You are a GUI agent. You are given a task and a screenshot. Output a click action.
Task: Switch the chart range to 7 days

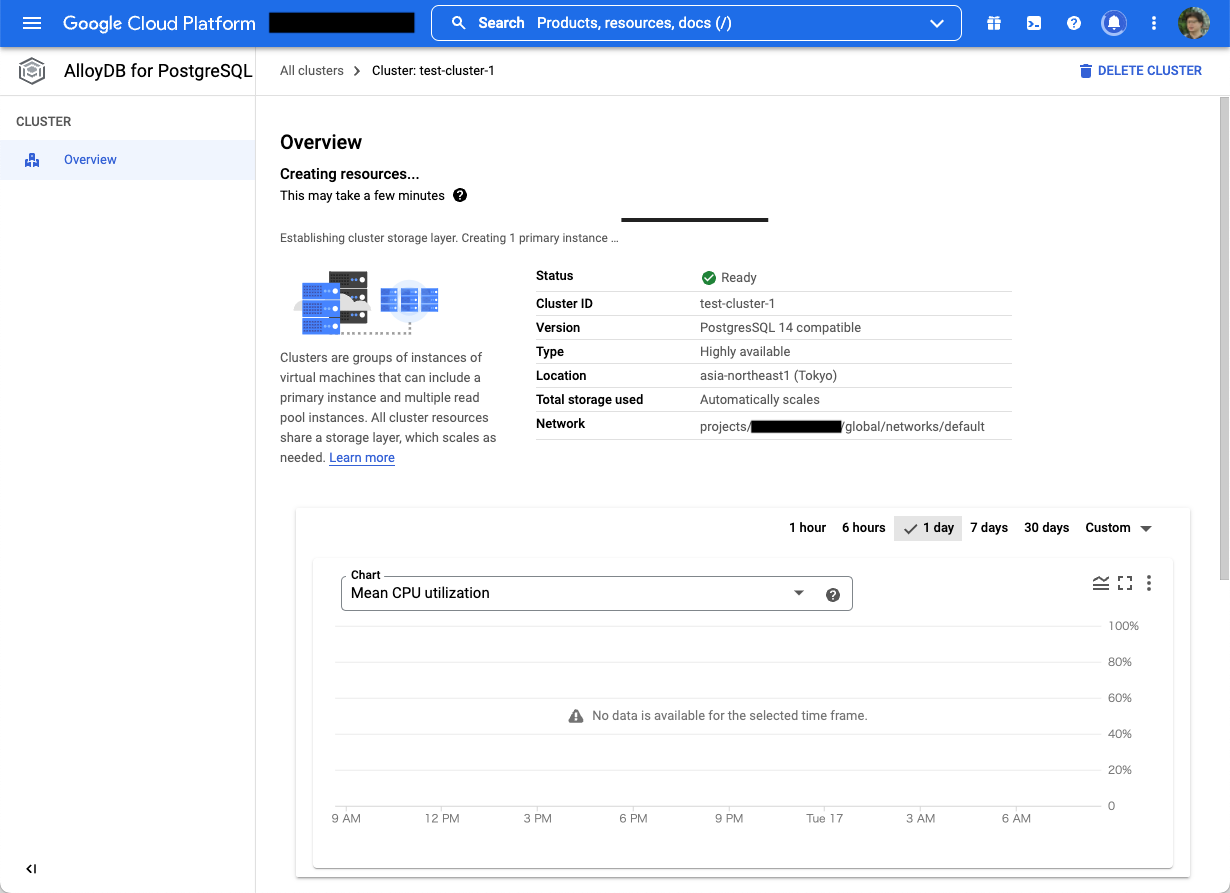989,527
